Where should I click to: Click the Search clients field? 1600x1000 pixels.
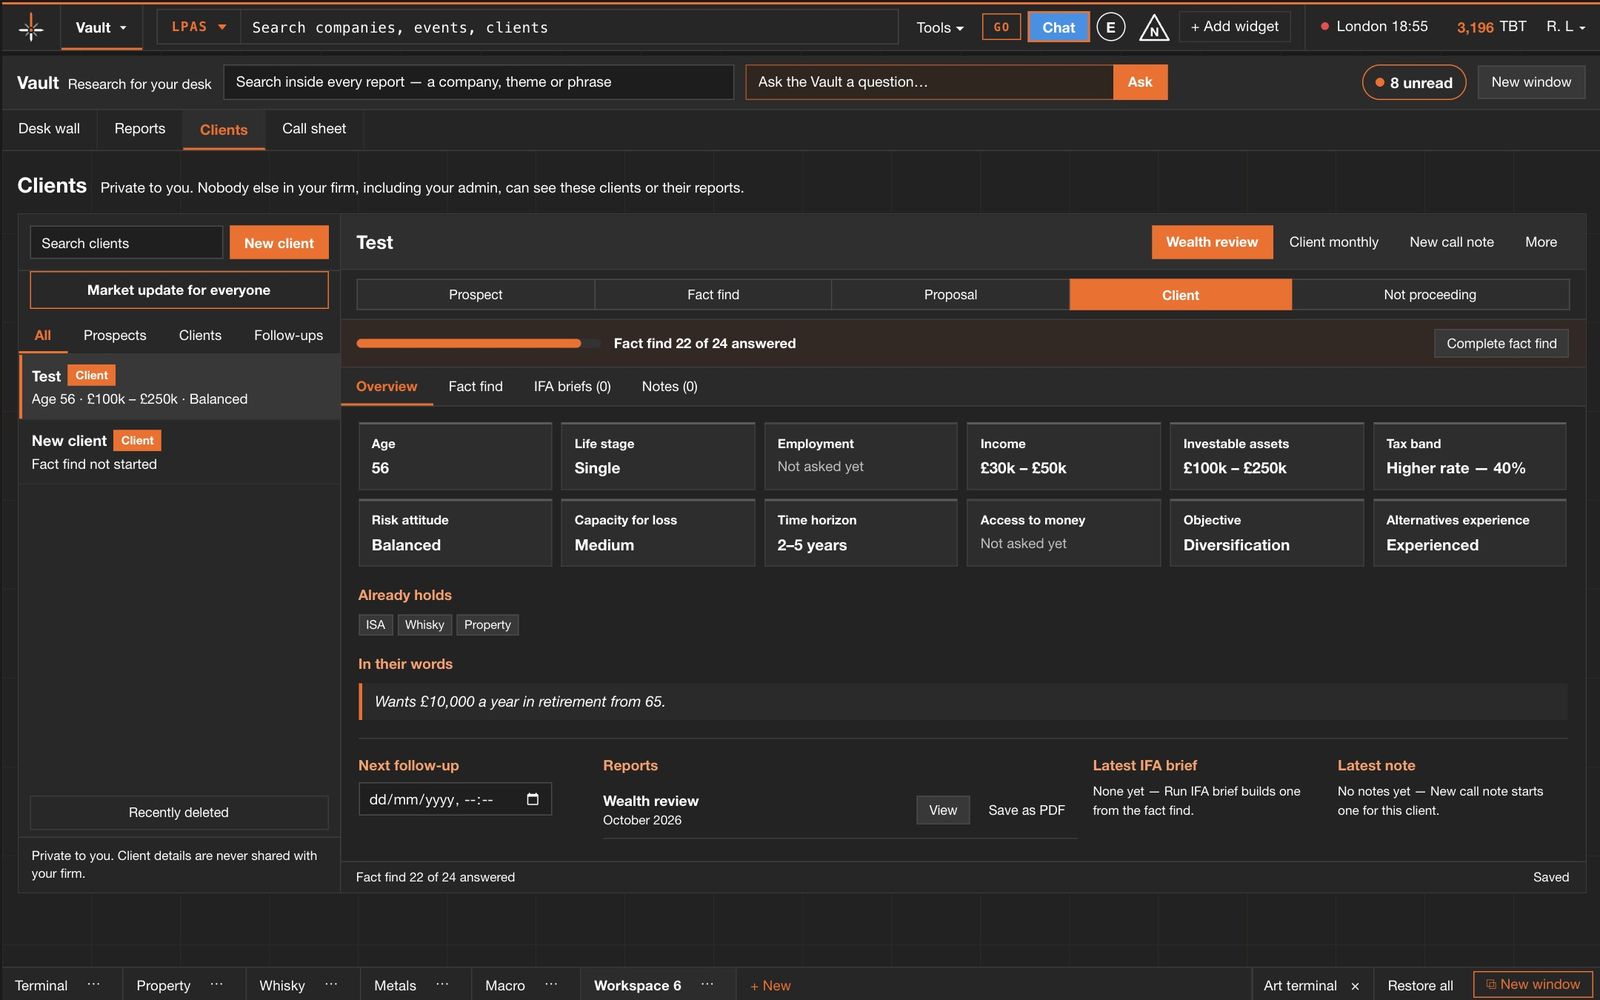(126, 243)
